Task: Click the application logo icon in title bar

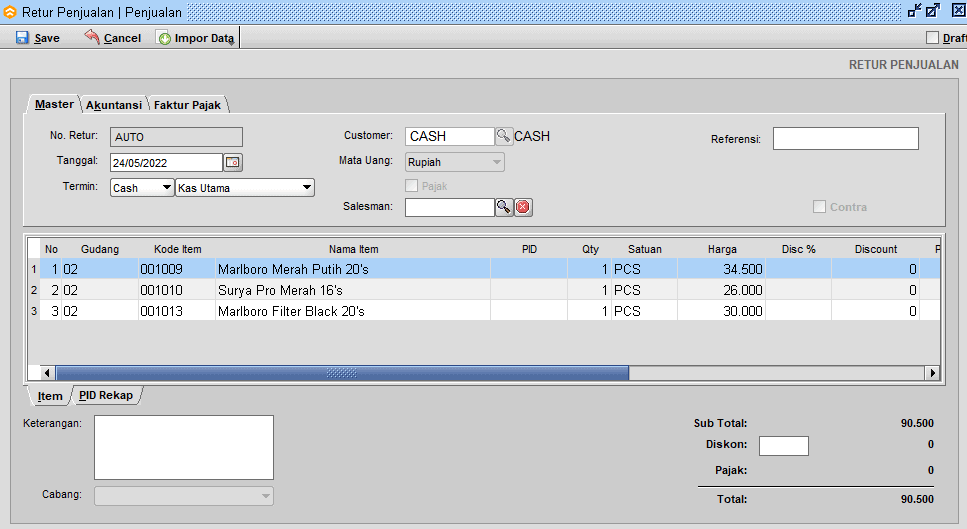Action: [10, 12]
